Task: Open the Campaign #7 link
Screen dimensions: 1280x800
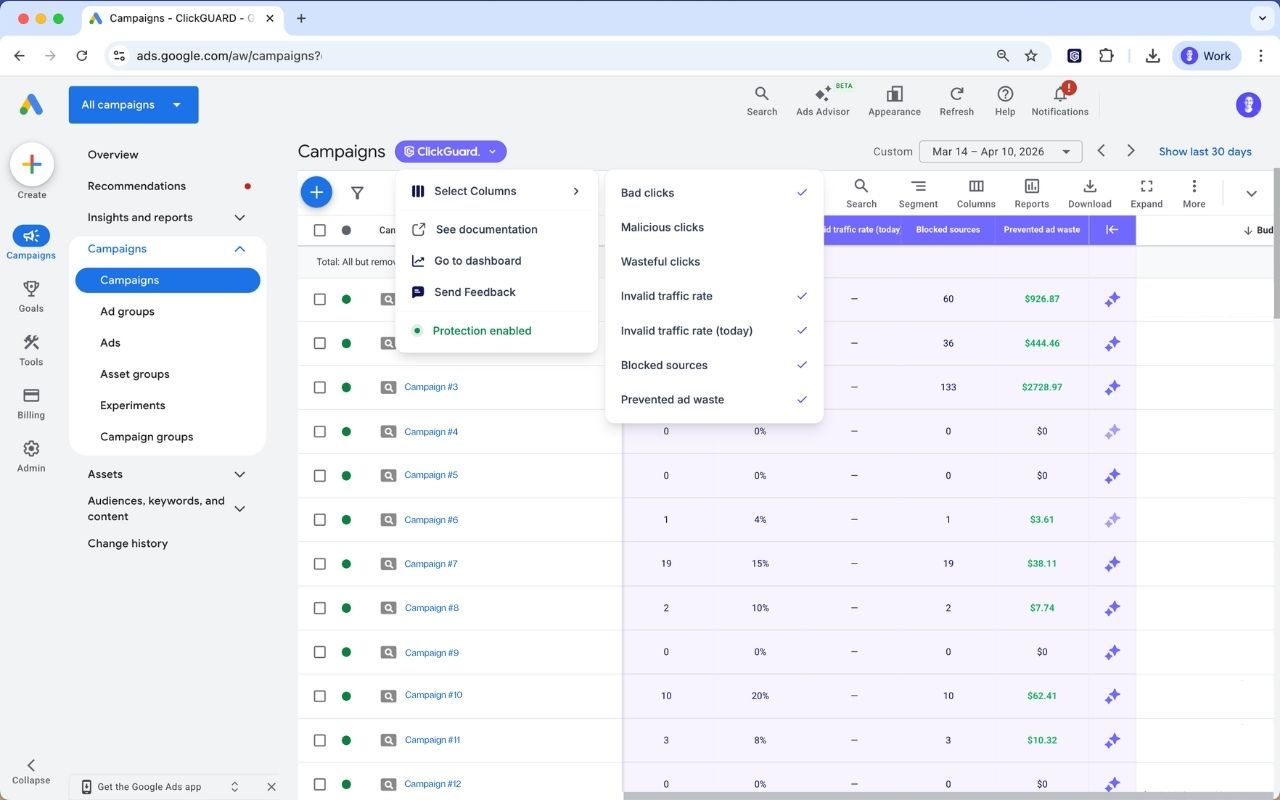Action: pos(431,564)
